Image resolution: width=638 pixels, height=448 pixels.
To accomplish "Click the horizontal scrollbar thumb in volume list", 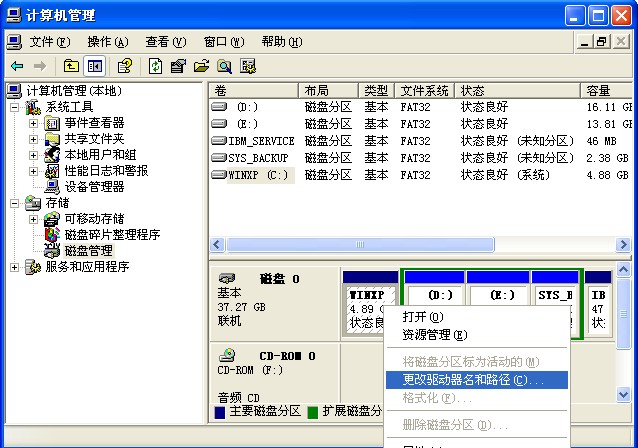I will tap(361, 245).
